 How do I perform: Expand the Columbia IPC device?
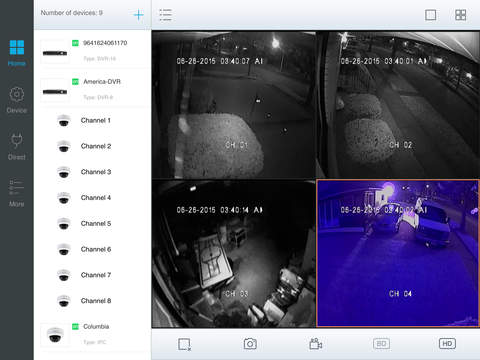92,334
